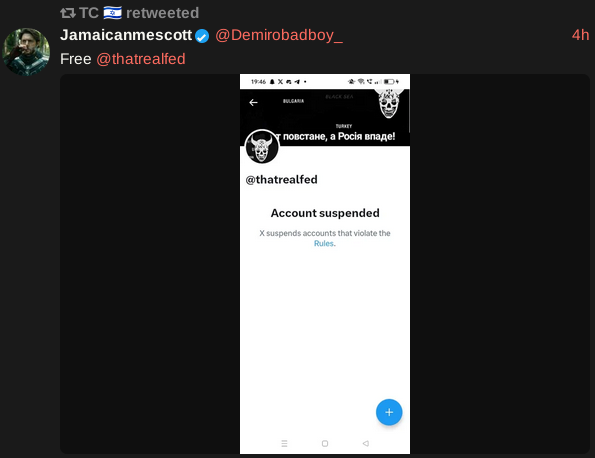Click the blue verified badge
The width and height of the screenshot is (595, 458).
click(202, 36)
